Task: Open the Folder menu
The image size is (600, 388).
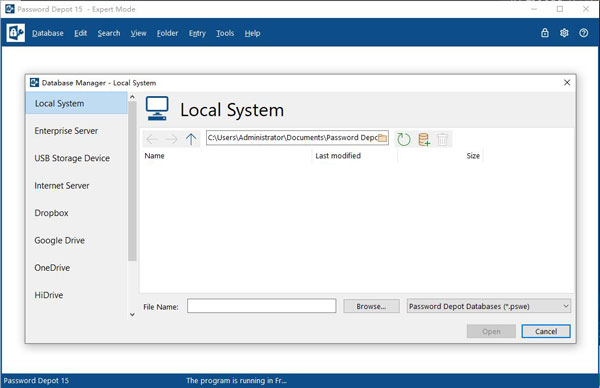Action: [x=167, y=33]
